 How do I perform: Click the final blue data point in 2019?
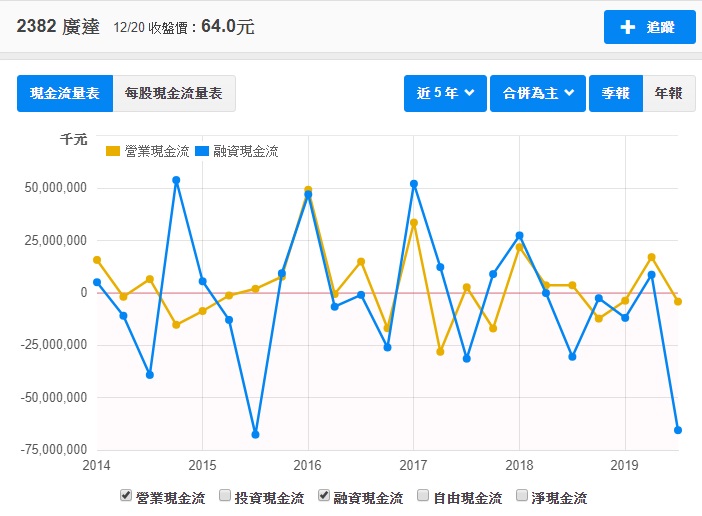click(678, 430)
